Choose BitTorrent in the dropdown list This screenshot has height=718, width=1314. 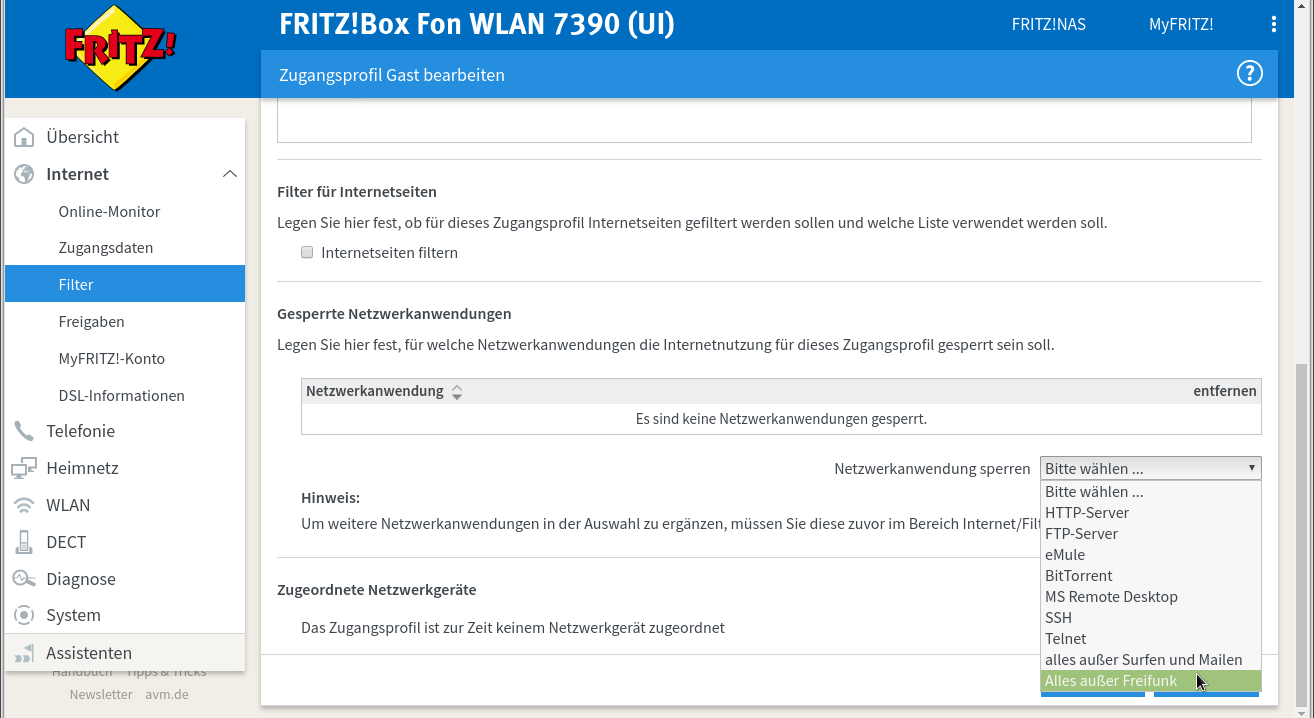1078,576
